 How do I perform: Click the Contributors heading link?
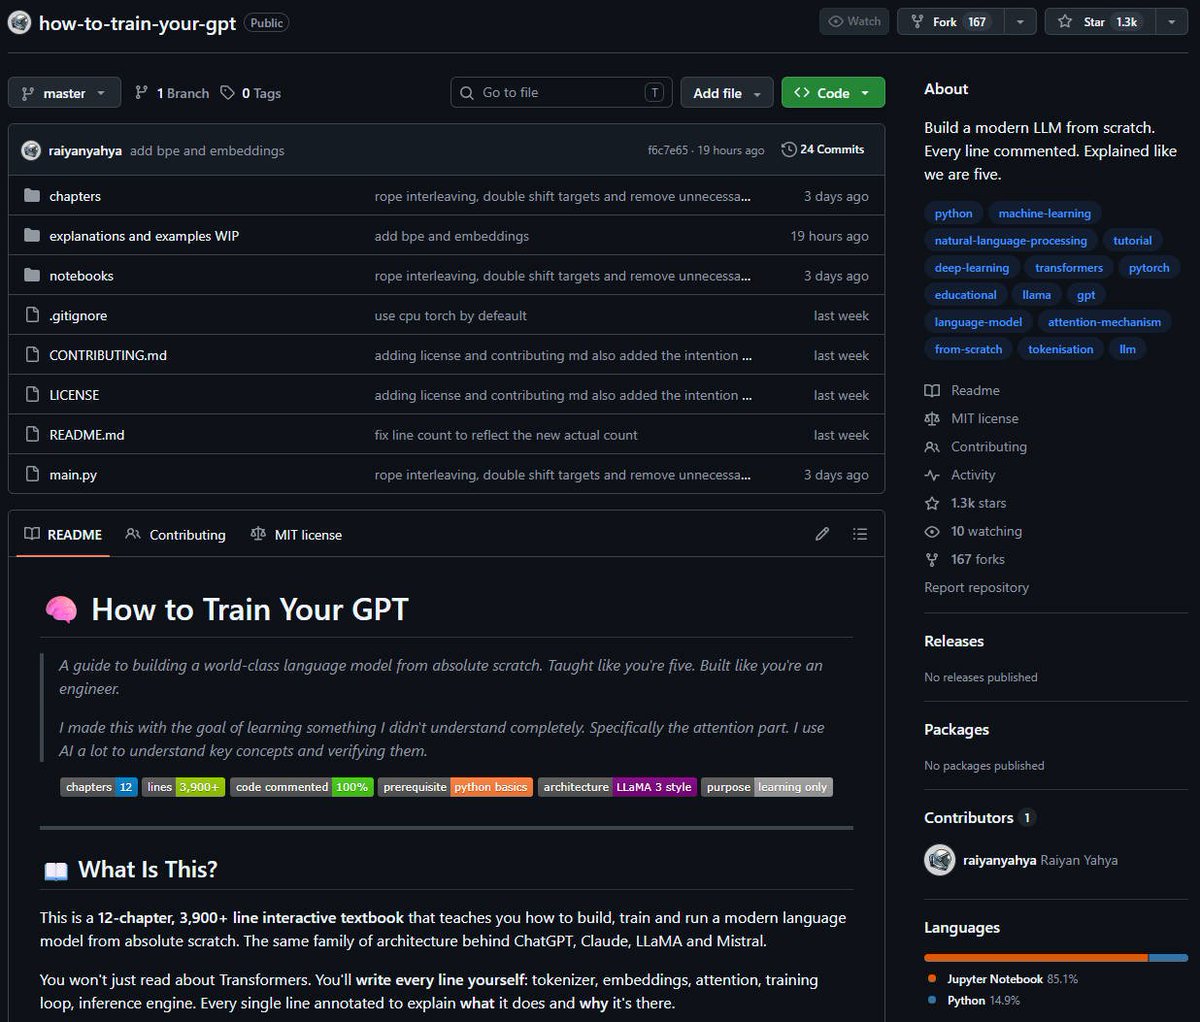click(x=968, y=817)
